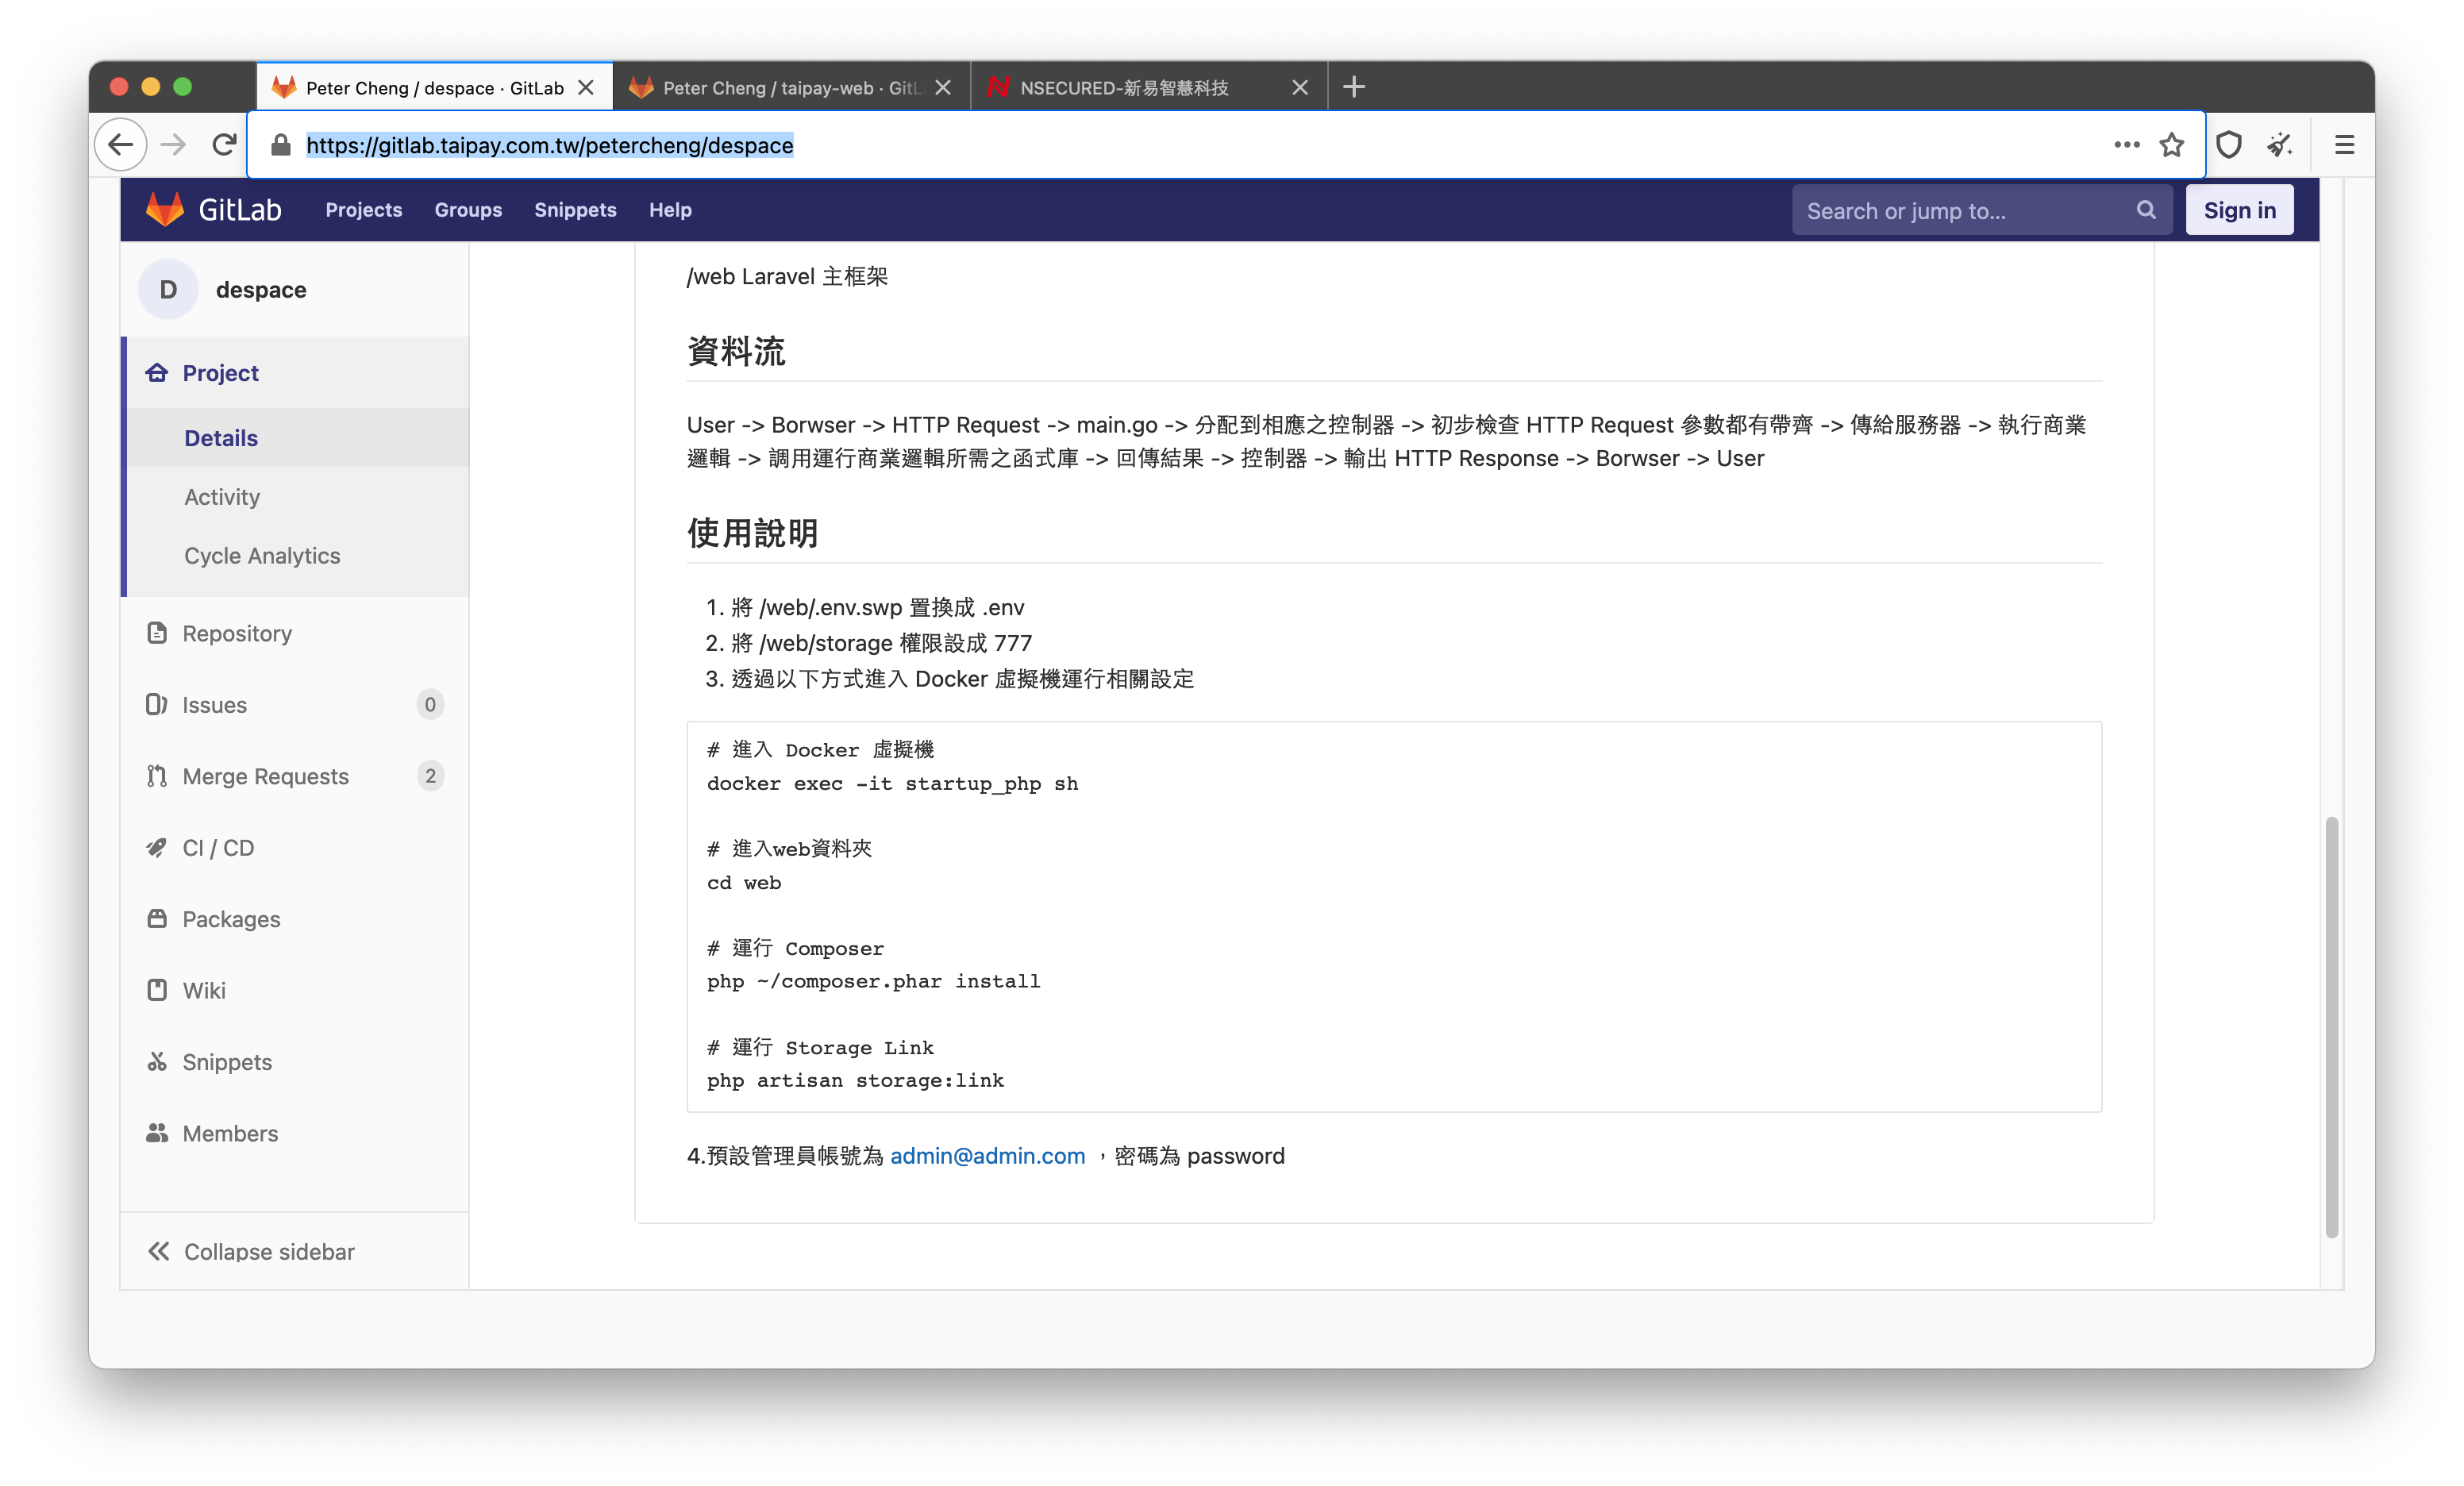Click the double-chevron collapse icon

tap(159, 1251)
